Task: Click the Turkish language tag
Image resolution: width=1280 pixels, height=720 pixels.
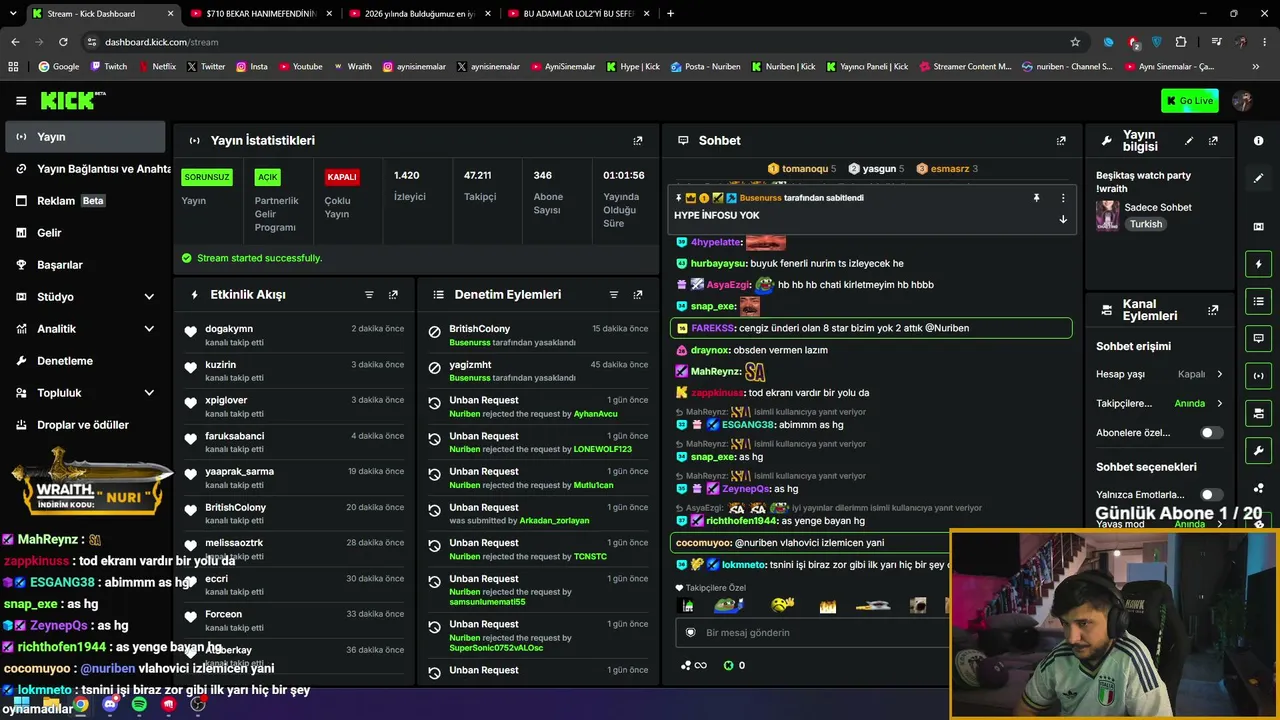Action: pos(1146,224)
